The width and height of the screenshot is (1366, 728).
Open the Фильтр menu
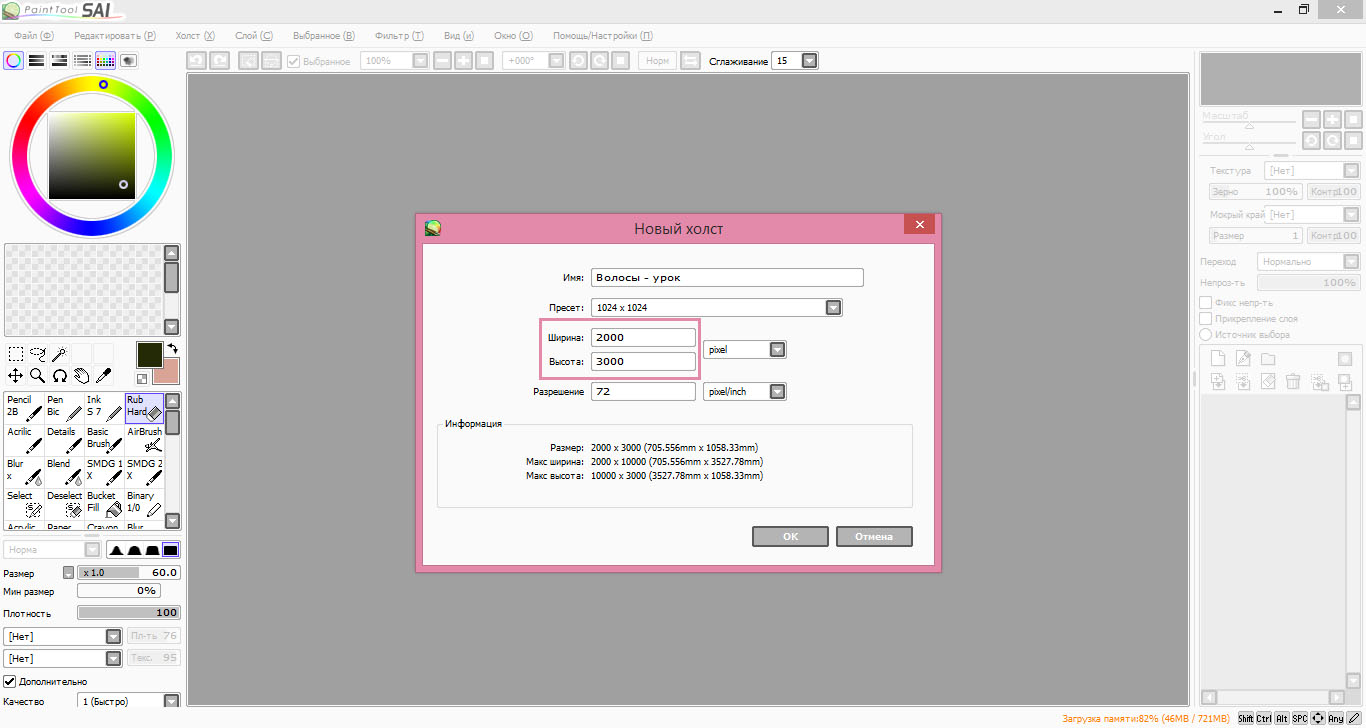pyautogui.click(x=398, y=35)
